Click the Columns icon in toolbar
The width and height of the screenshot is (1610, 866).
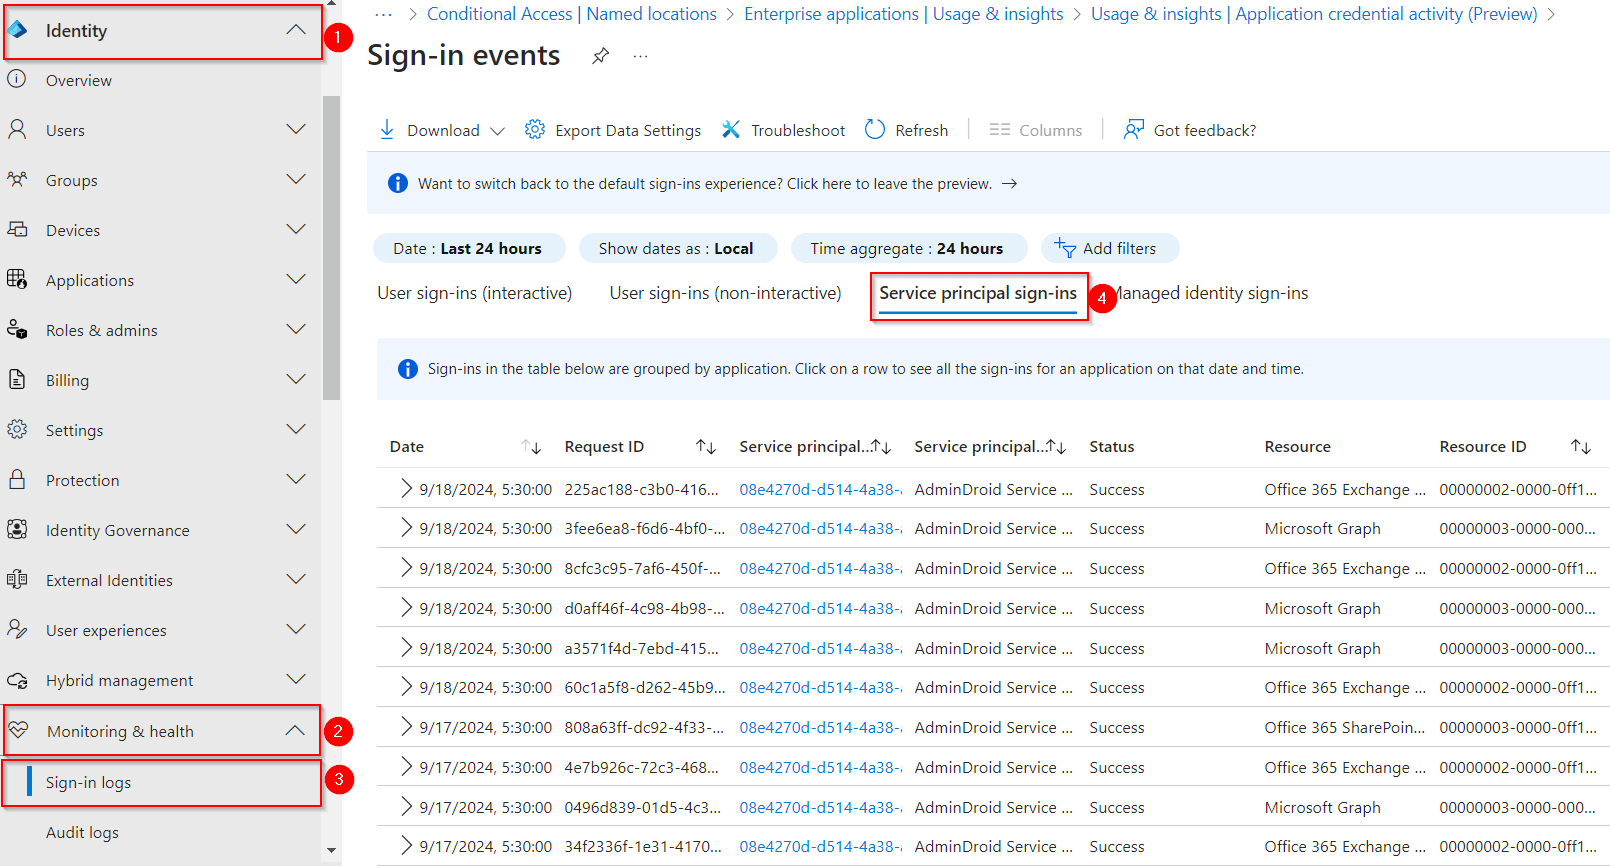pyautogui.click(x=999, y=130)
